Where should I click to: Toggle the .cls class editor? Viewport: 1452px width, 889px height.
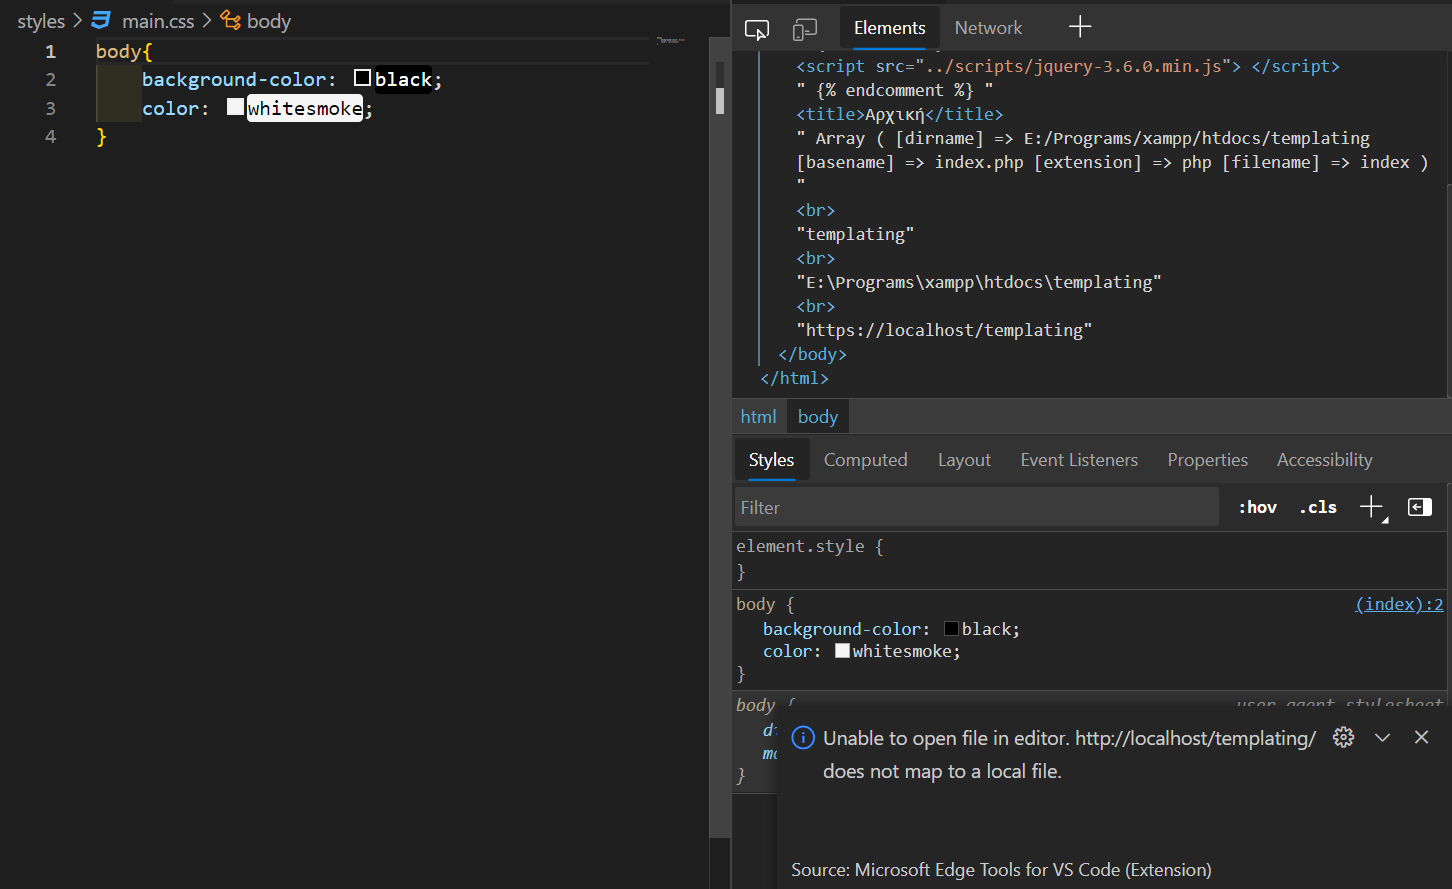pos(1318,507)
